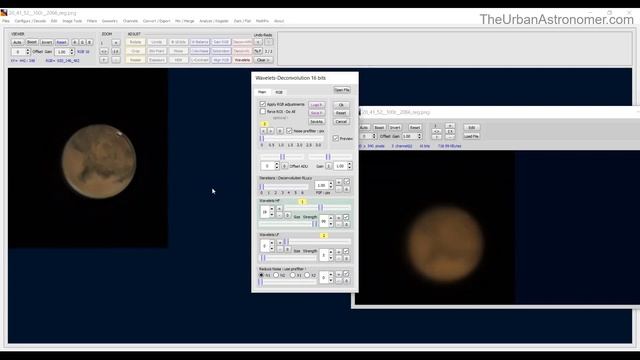Click the Gain RGB tool button

[221, 42]
